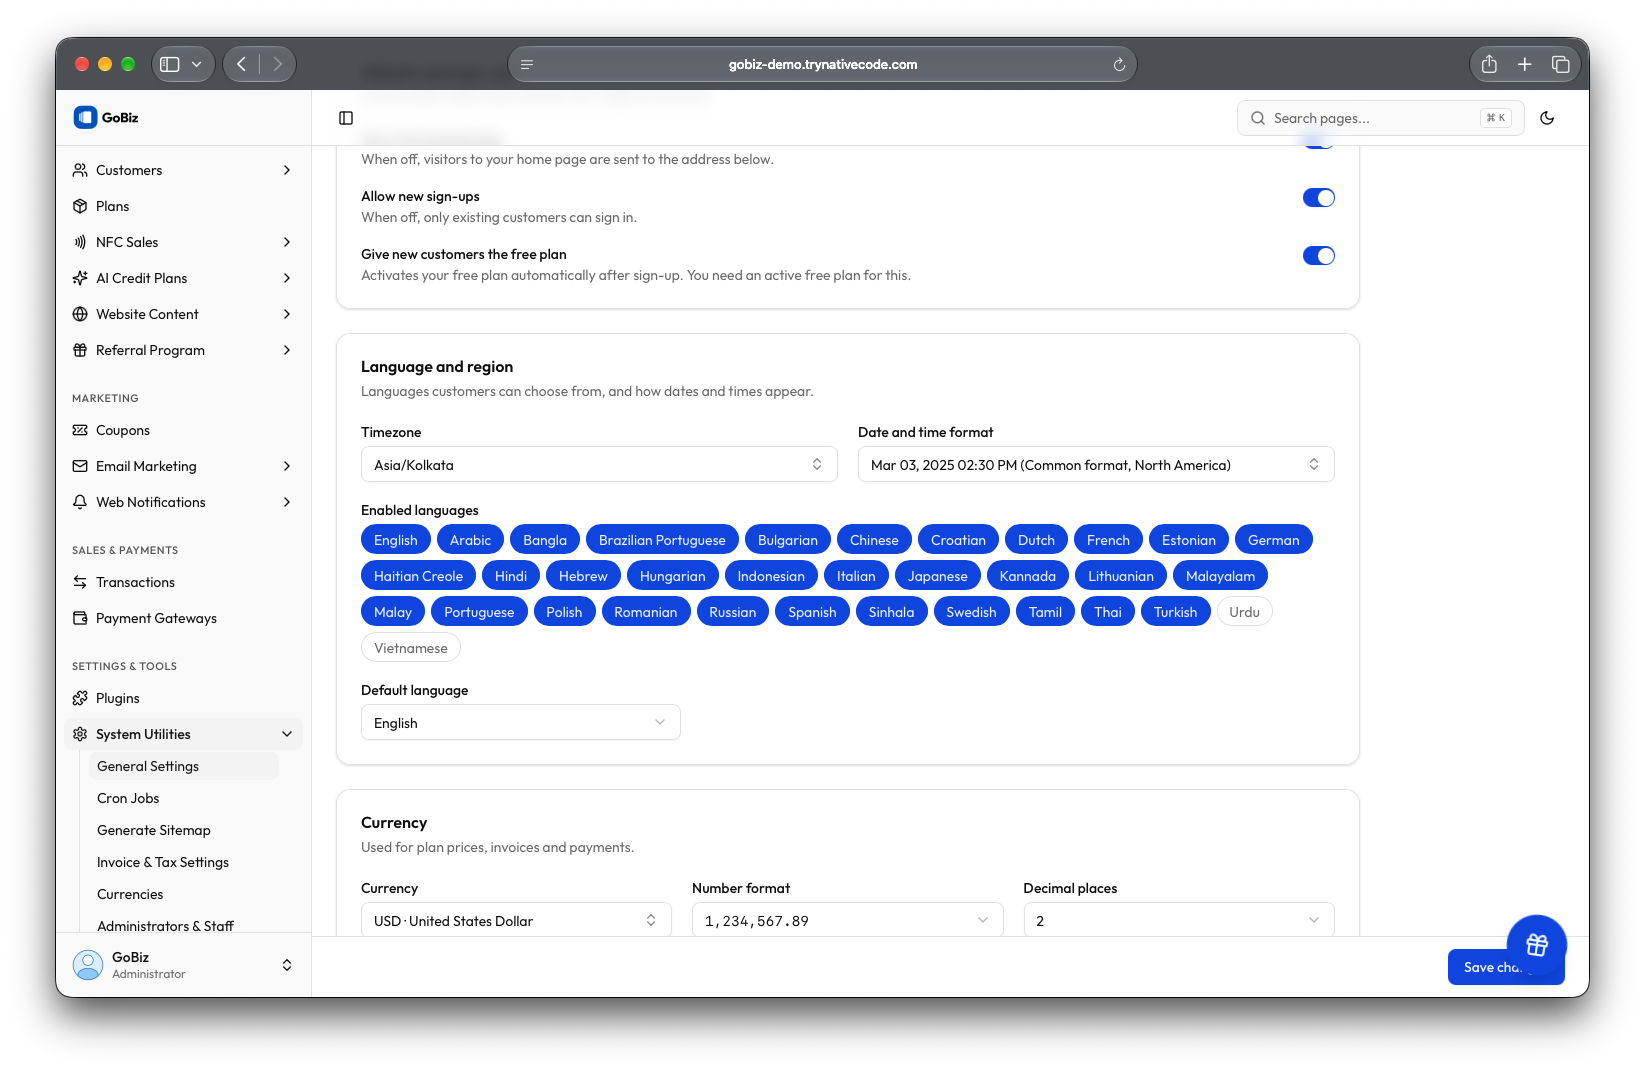The width and height of the screenshot is (1645, 1071).
Task: Collapse the System Utilities chevron
Action: pos(287,734)
